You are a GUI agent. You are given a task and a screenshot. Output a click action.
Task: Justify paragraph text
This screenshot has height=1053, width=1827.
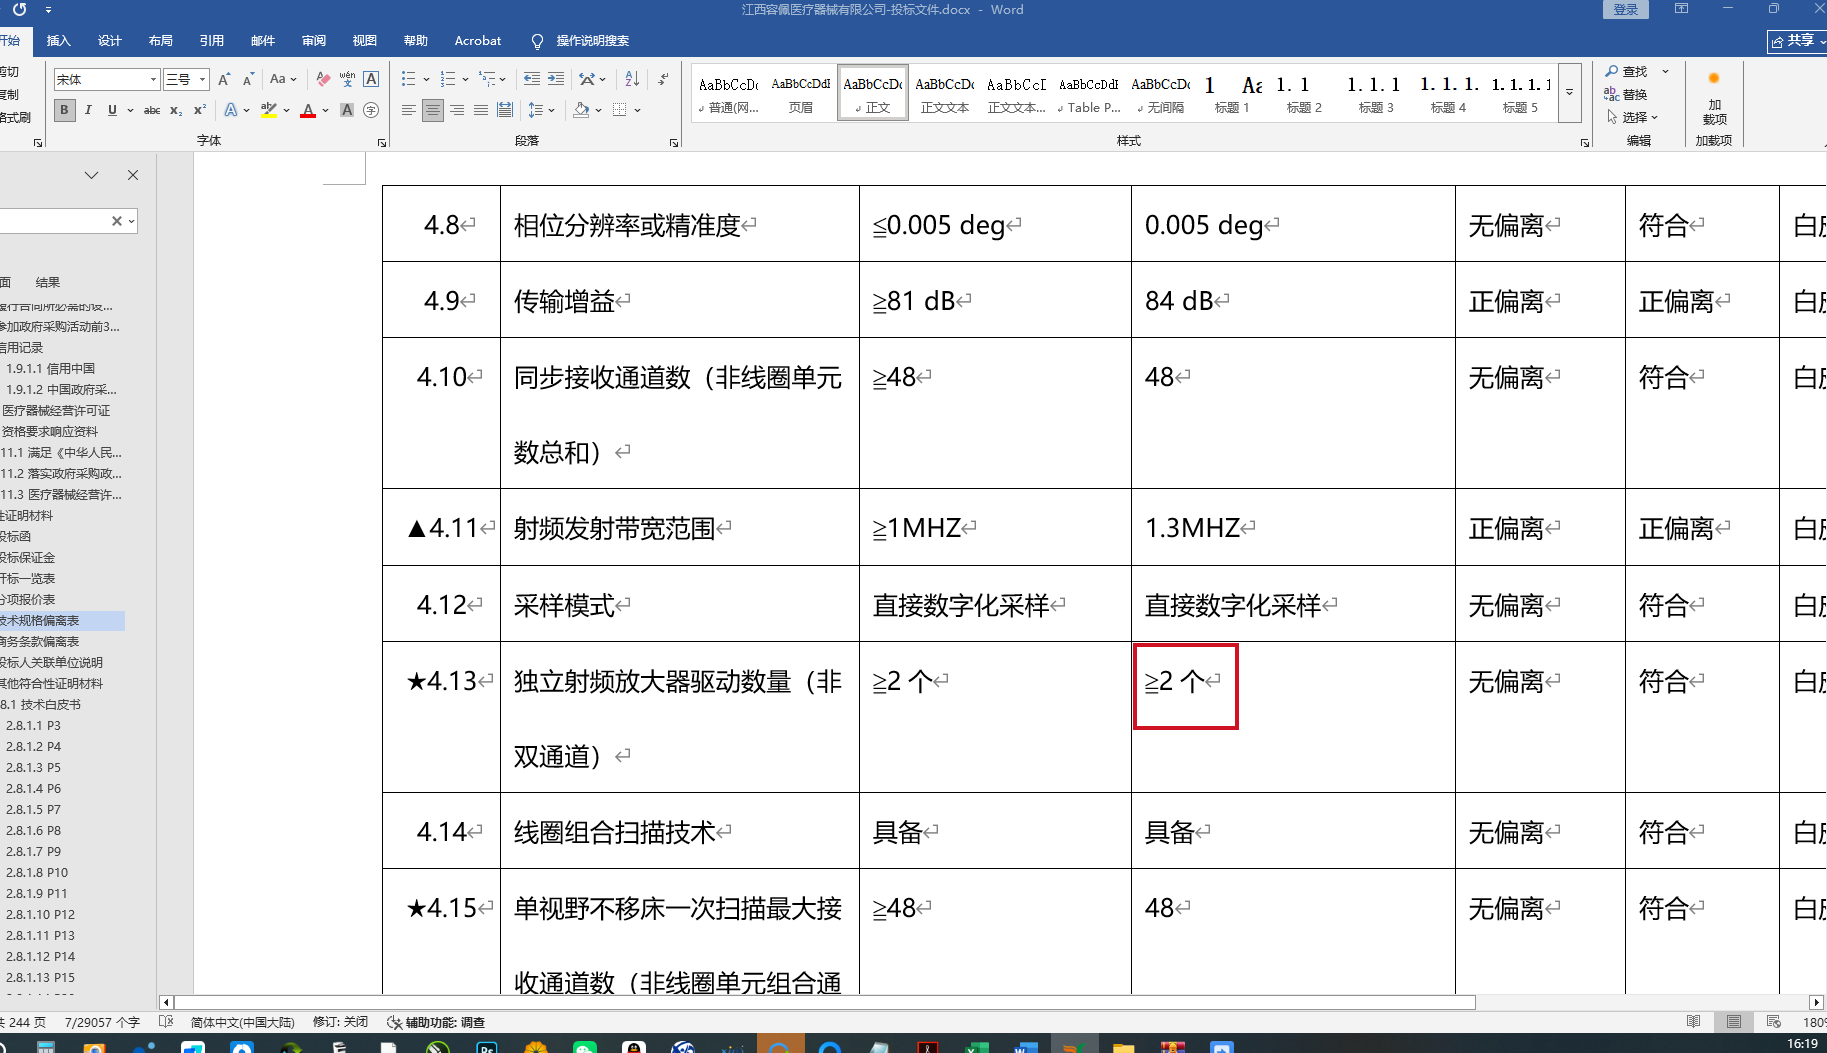(x=481, y=110)
